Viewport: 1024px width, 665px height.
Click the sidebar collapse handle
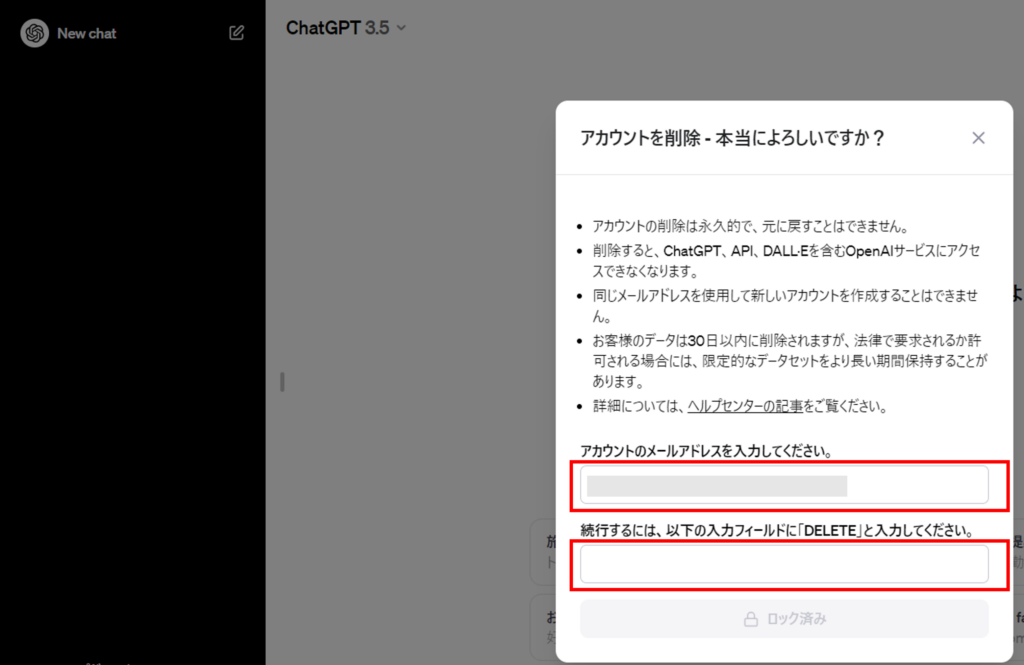[x=282, y=382]
